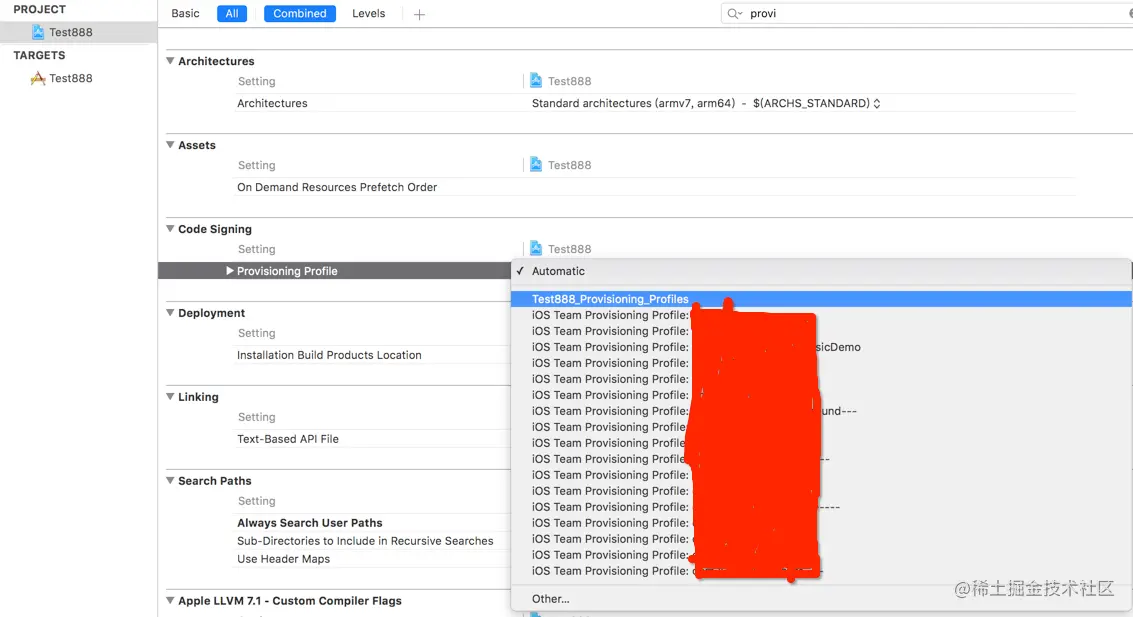
Task: Collapse the Architectures section
Action: [x=170, y=61]
